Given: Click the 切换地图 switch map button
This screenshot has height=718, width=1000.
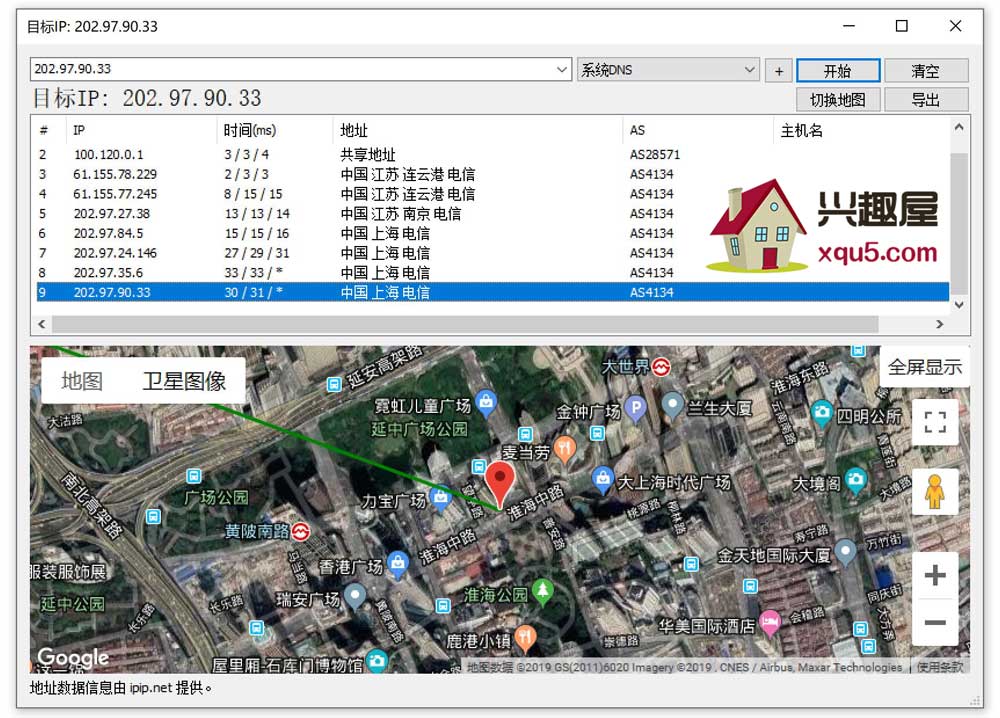Looking at the screenshot, I should pos(838,99).
